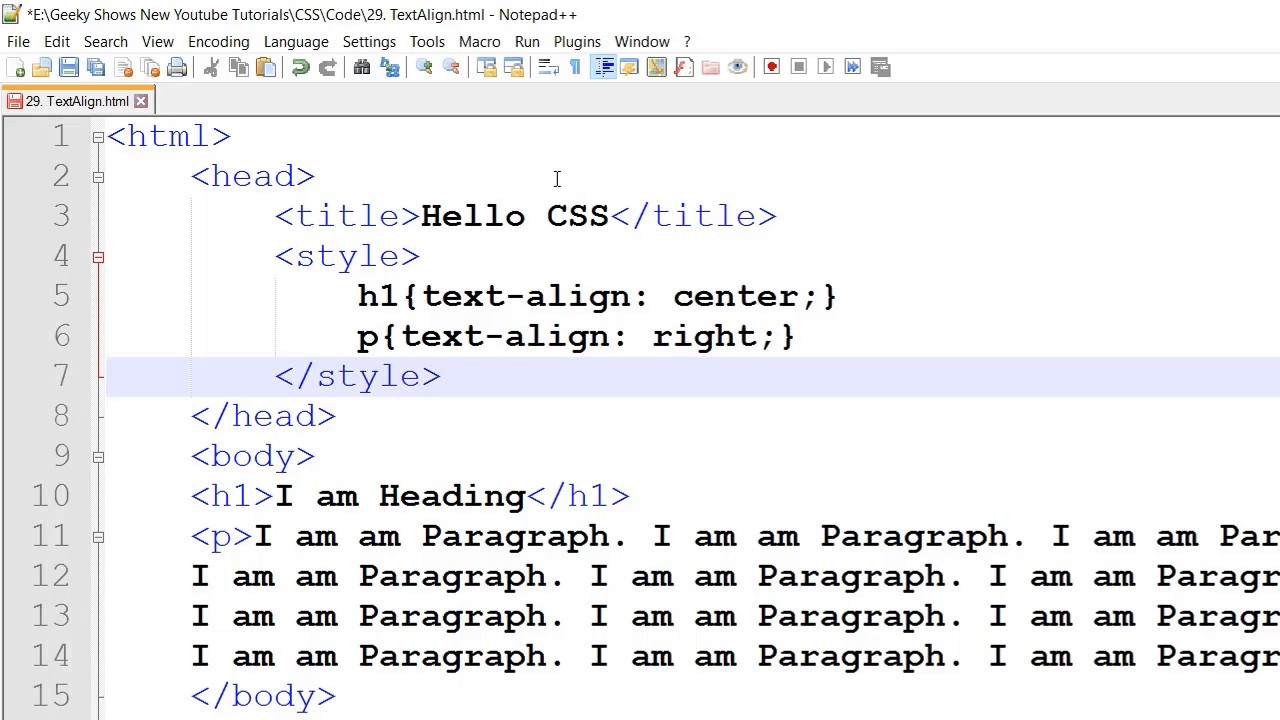Screen dimensions: 1280x720
Task: Open the User Defined Language icon
Action: pos(629,67)
